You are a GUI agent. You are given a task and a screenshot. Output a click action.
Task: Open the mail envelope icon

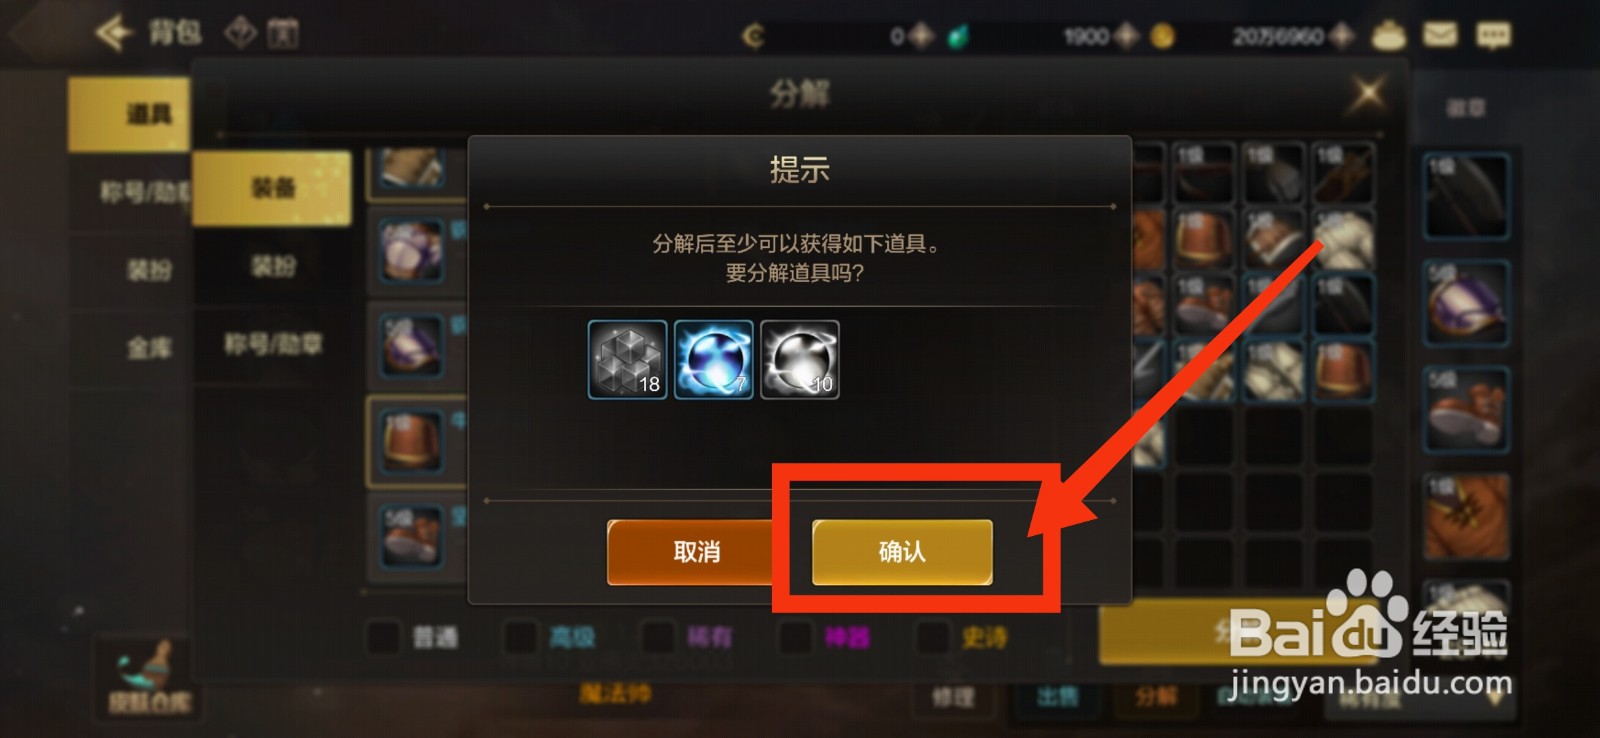click(1440, 35)
